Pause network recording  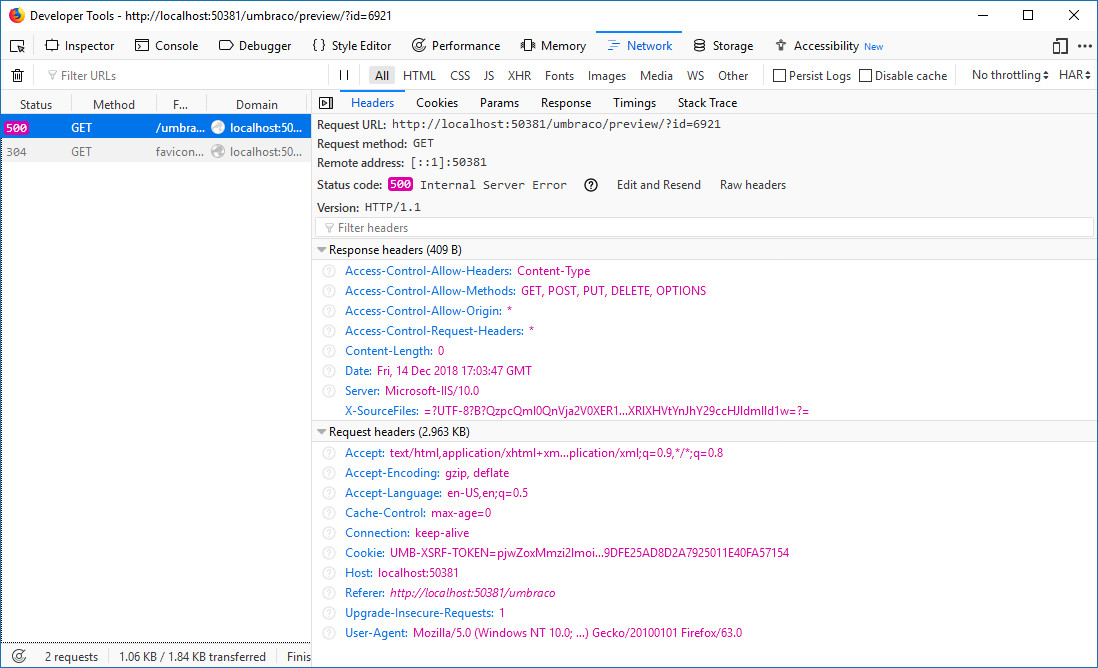(x=344, y=75)
